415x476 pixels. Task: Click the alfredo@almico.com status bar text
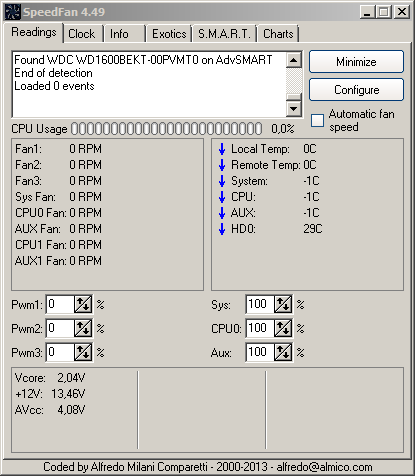(324, 467)
